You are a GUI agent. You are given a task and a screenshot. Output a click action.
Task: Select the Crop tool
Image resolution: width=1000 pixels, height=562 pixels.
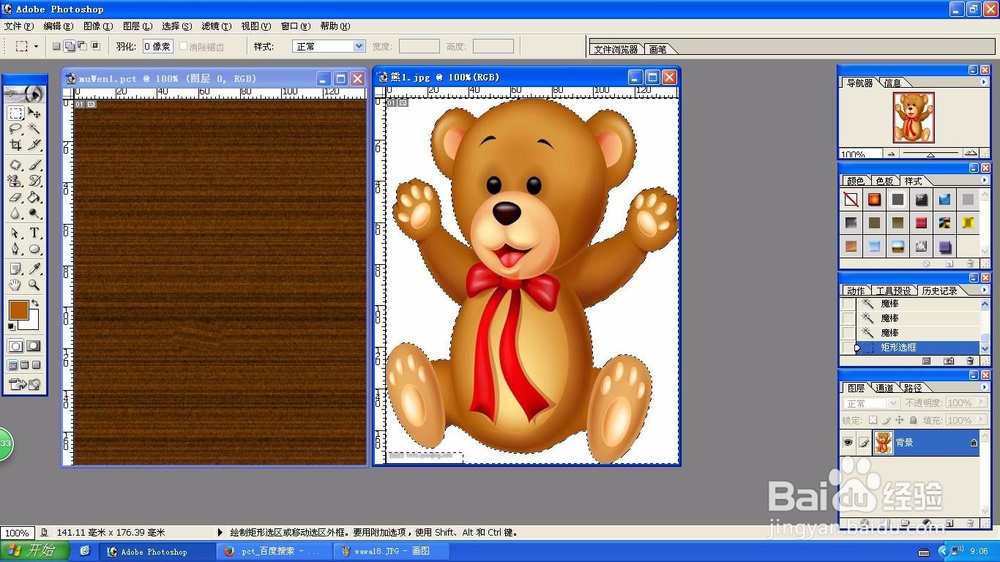pos(16,145)
